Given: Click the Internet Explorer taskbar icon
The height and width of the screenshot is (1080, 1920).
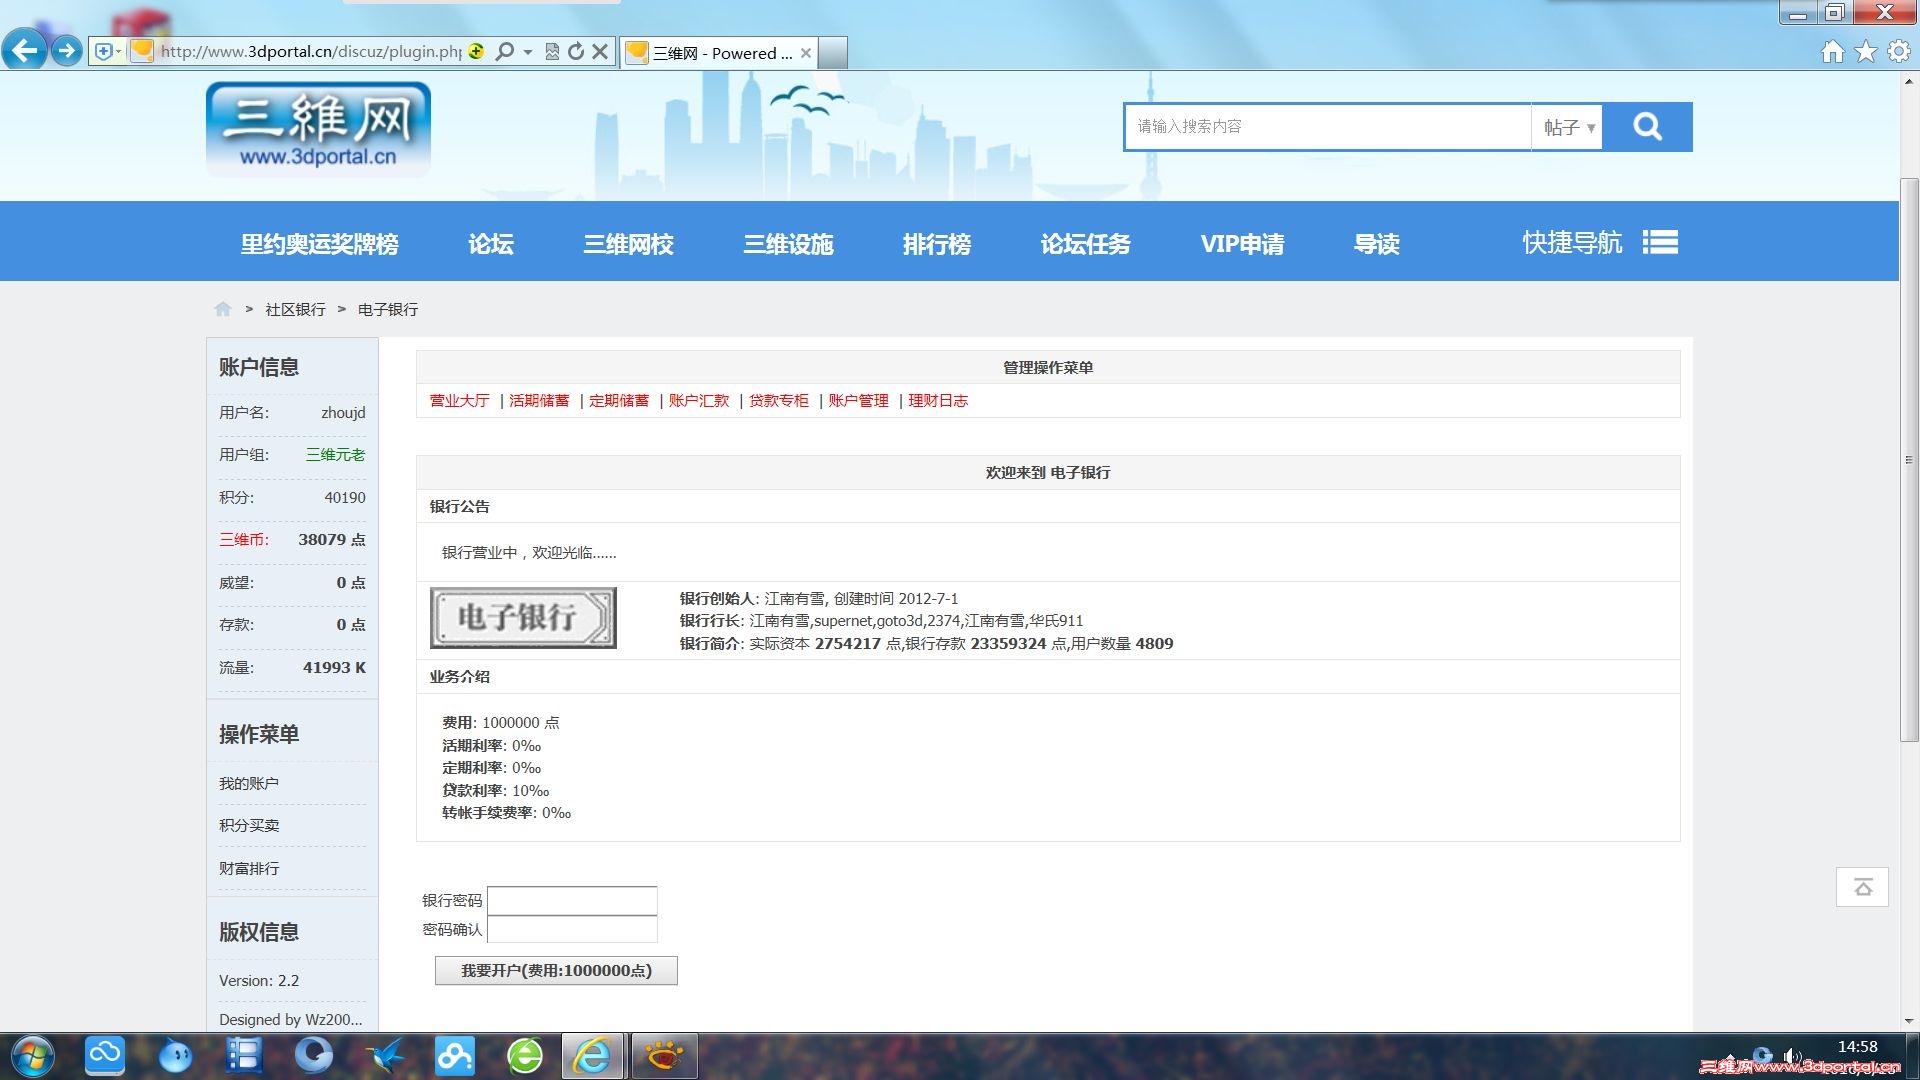Looking at the screenshot, I should pyautogui.click(x=593, y=1056).
